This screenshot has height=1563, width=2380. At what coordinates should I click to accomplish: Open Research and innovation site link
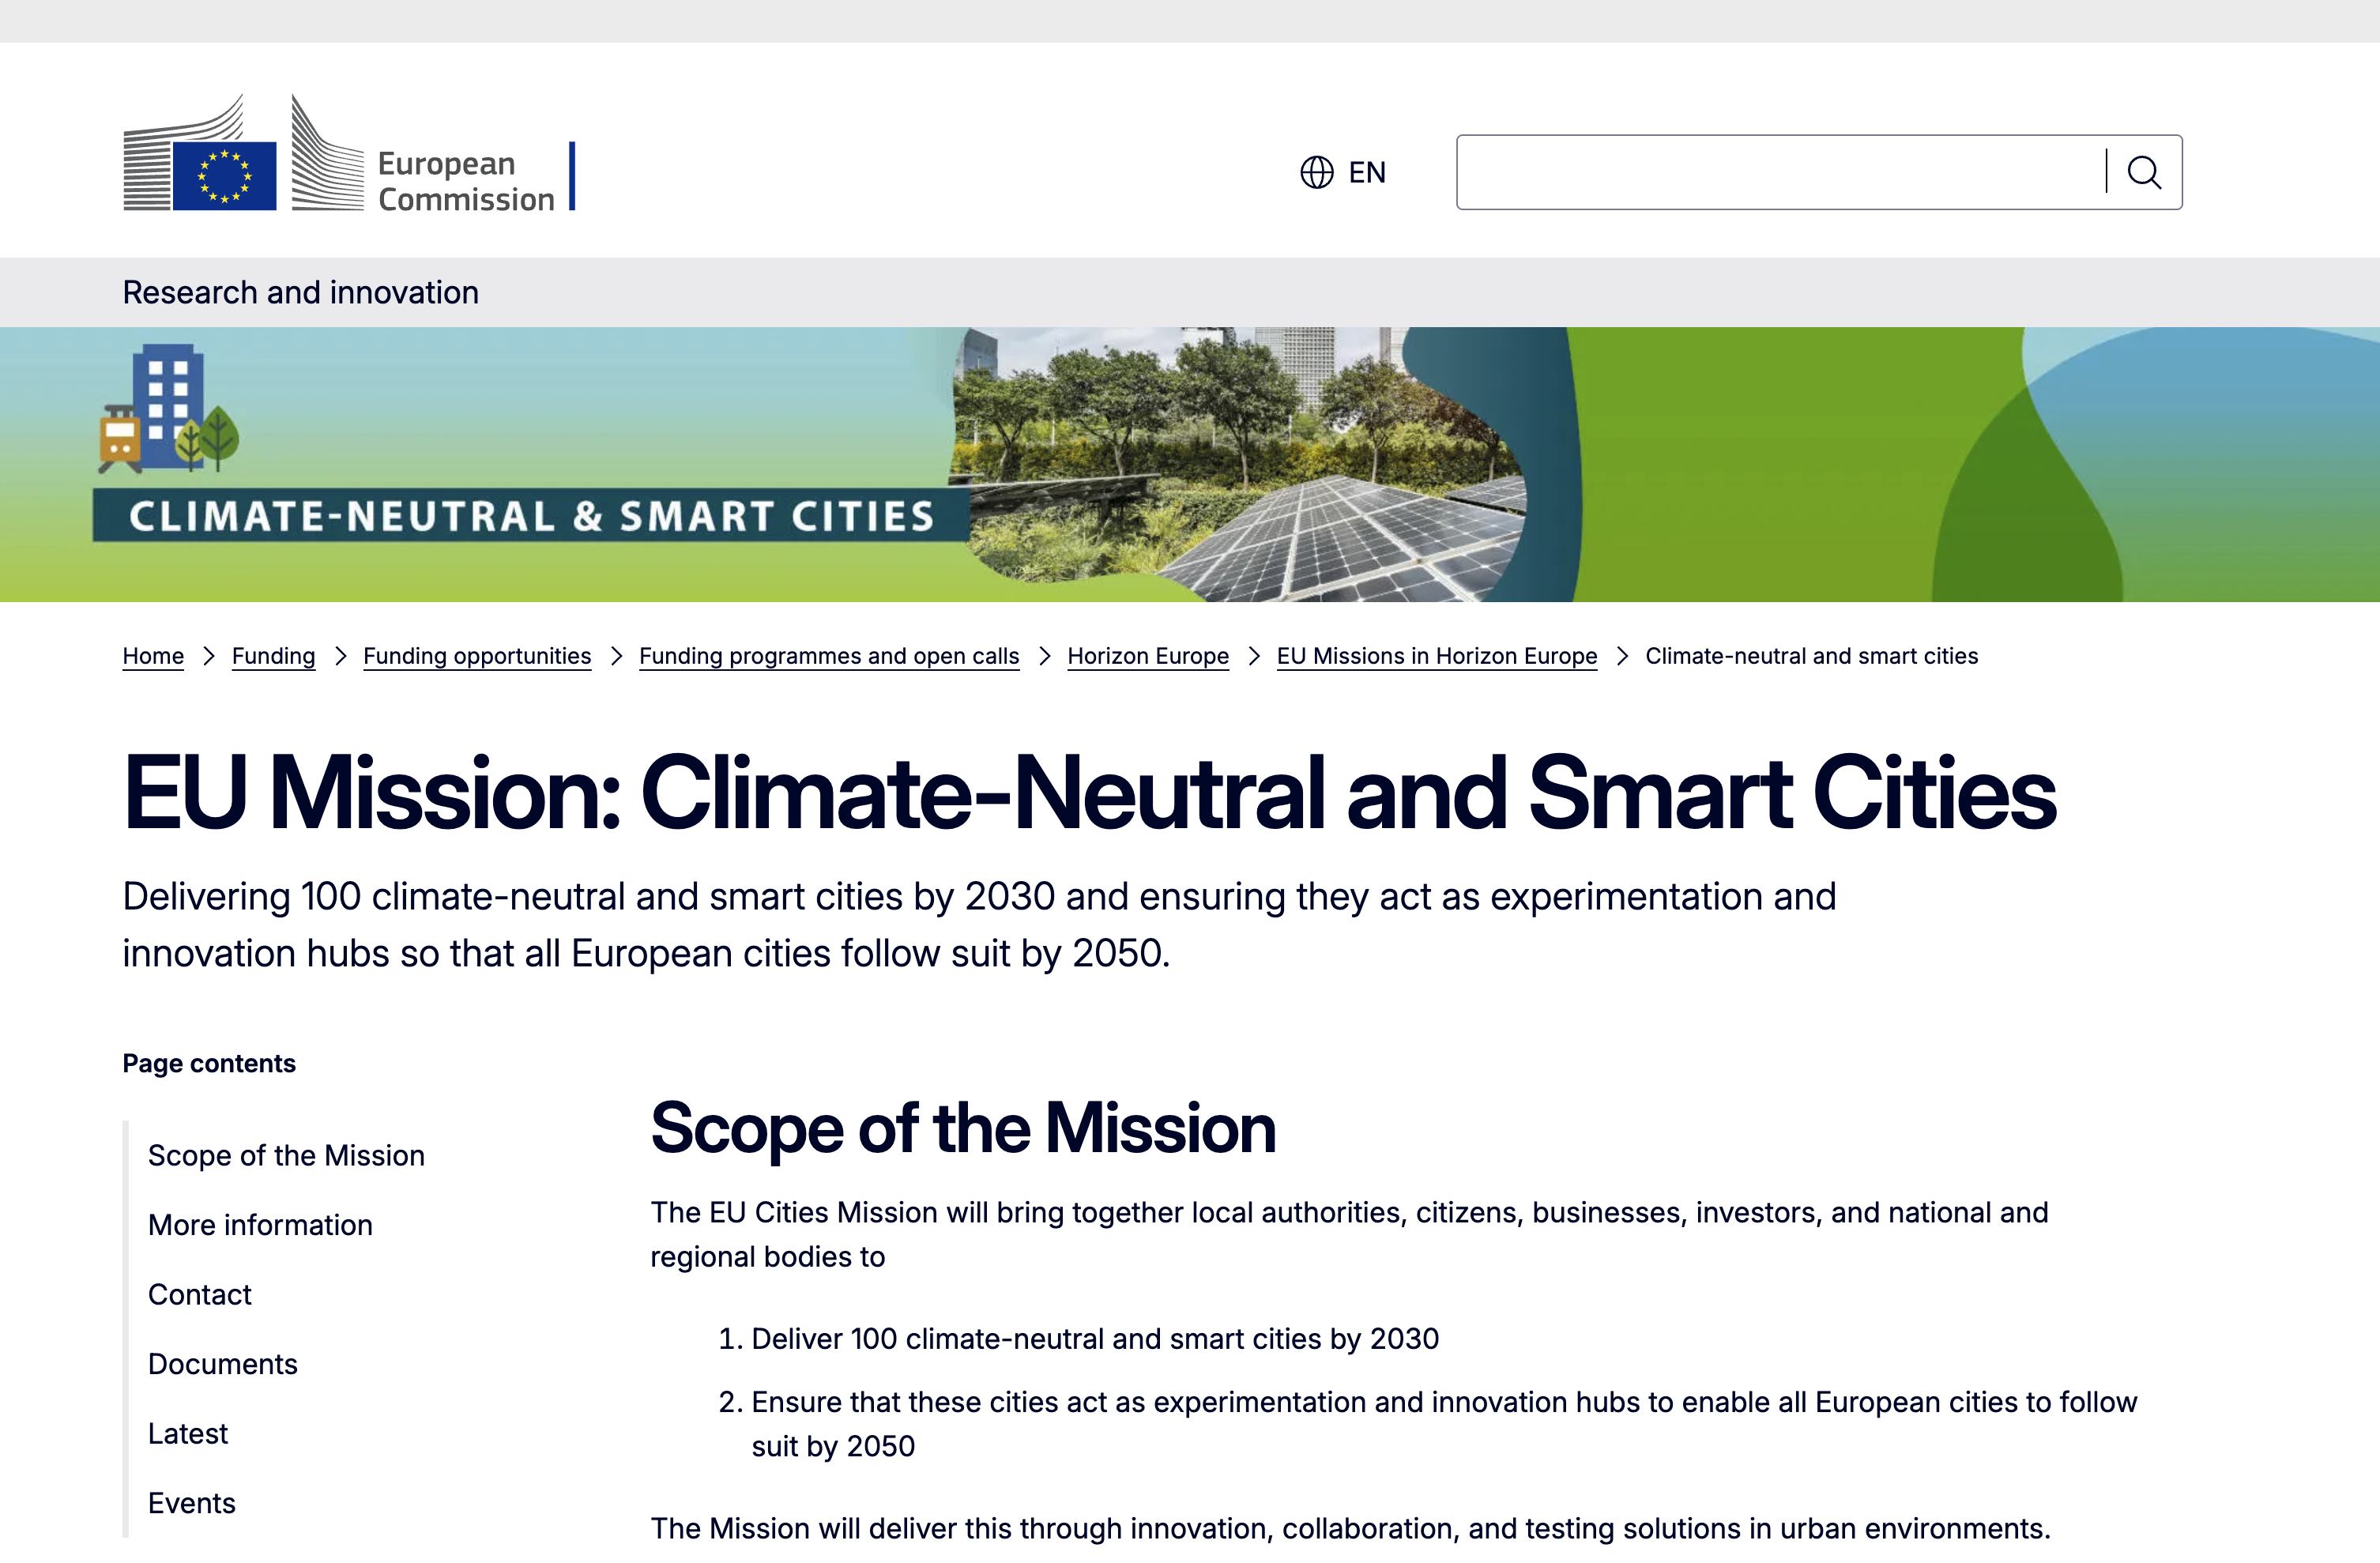[x=300, y=292]
